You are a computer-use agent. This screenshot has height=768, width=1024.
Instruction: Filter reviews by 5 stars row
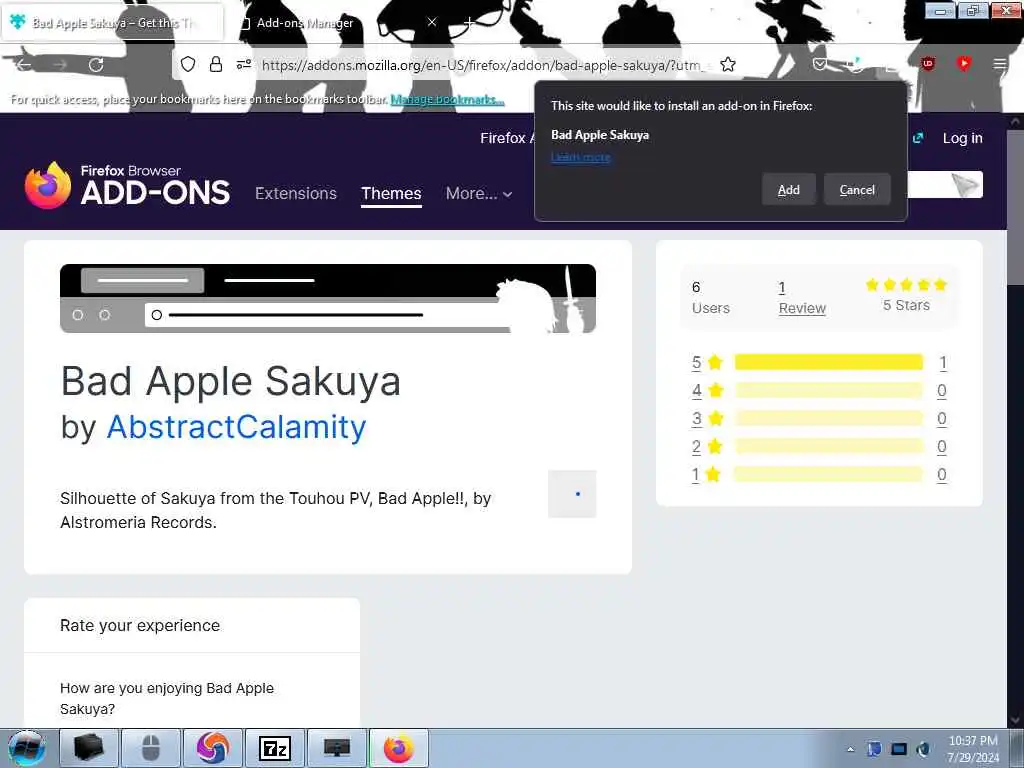819,362
